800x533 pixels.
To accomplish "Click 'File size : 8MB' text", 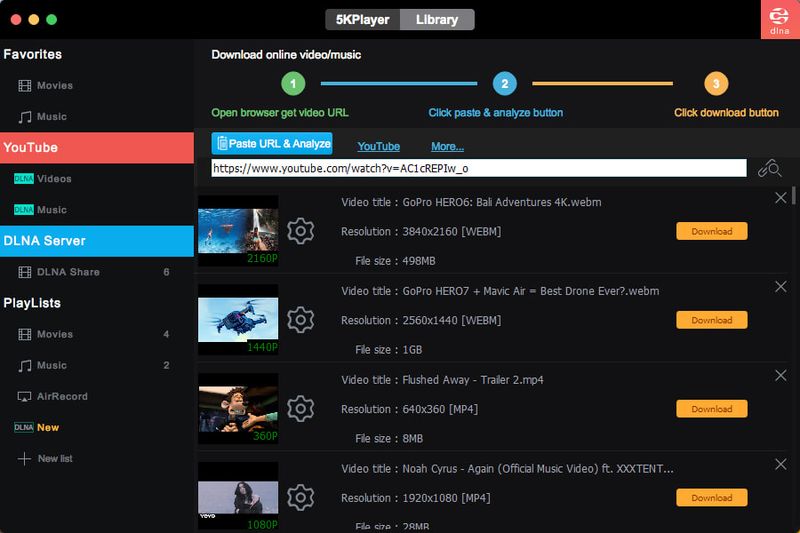I will (389, 439).
